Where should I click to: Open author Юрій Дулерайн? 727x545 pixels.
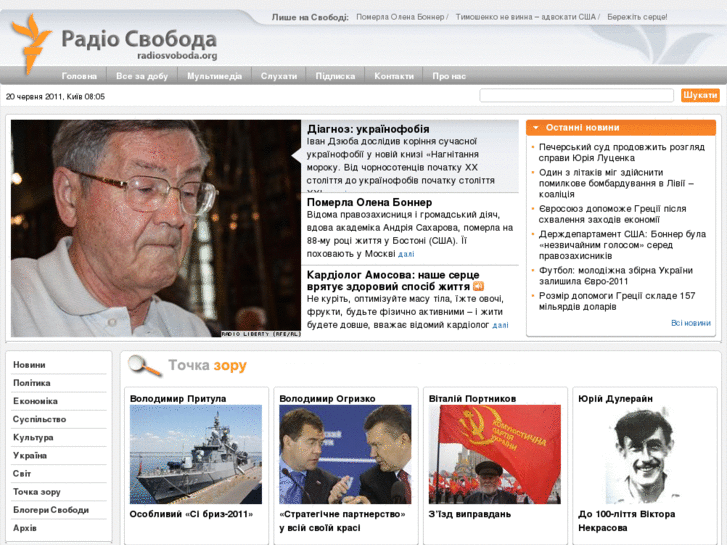click(615, 398)
